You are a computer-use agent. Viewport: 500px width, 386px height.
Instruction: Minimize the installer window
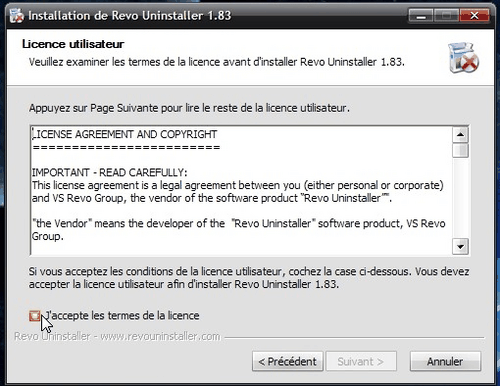(421, 16)
